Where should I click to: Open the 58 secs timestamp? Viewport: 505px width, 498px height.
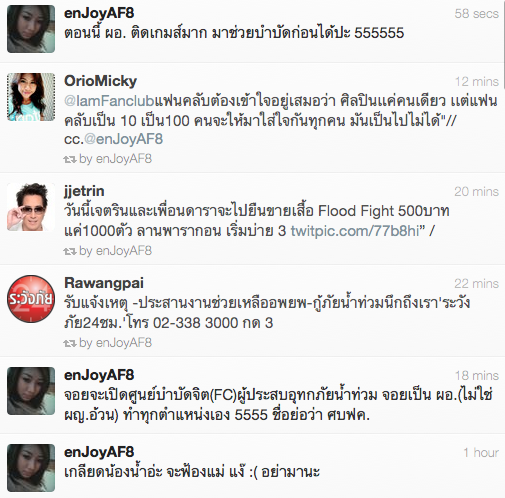[x=477, y=14]
